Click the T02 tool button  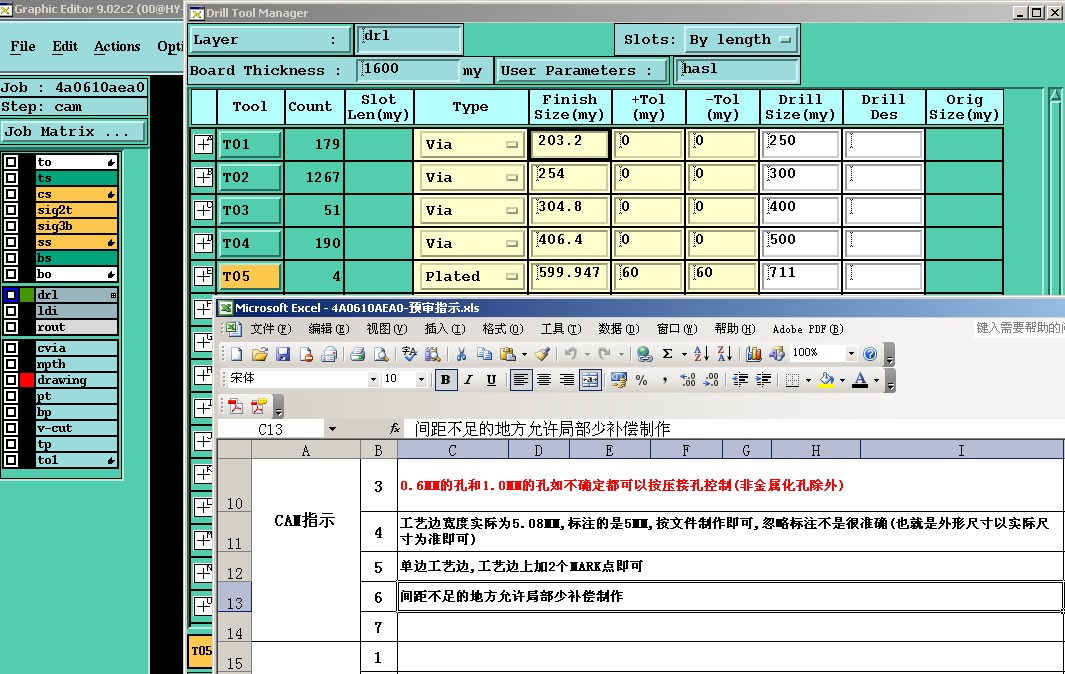click(x=249, y=177)
